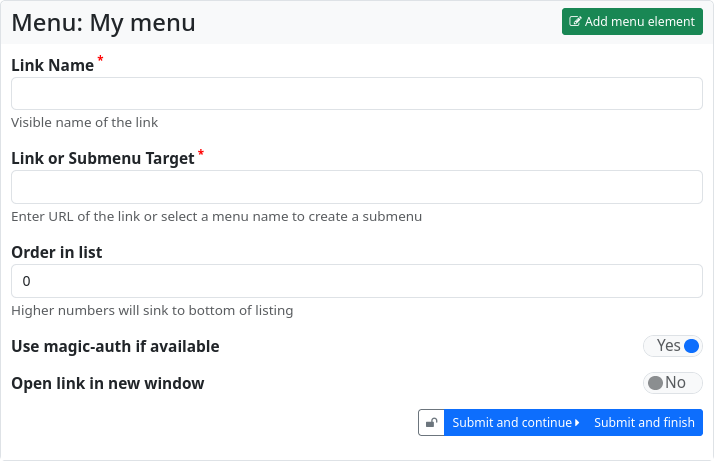Focus the Link Name text field
The image size is (714, 461).
coord(357,94)
